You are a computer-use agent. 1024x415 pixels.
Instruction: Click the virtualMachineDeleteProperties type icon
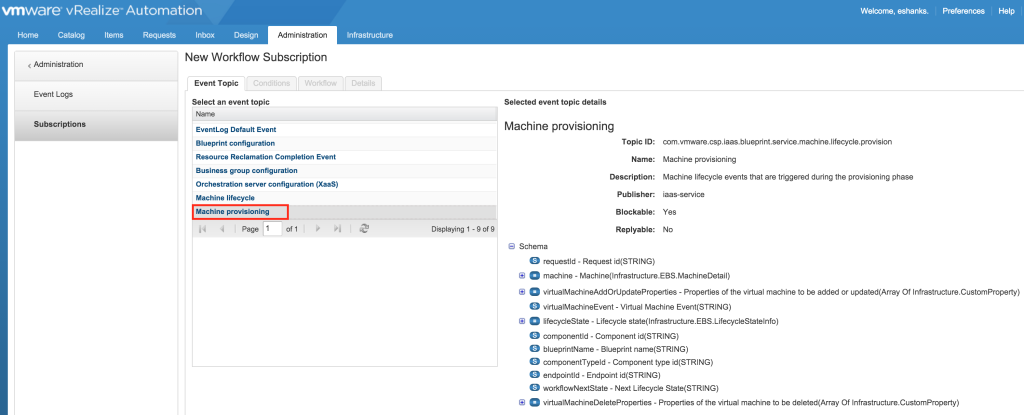(x=534, y=403)
